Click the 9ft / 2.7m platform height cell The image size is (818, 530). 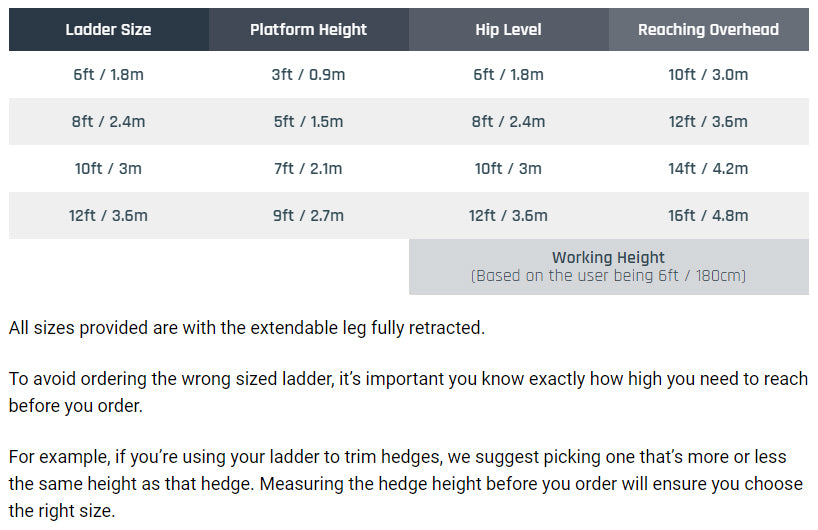[x=309, y=215]
